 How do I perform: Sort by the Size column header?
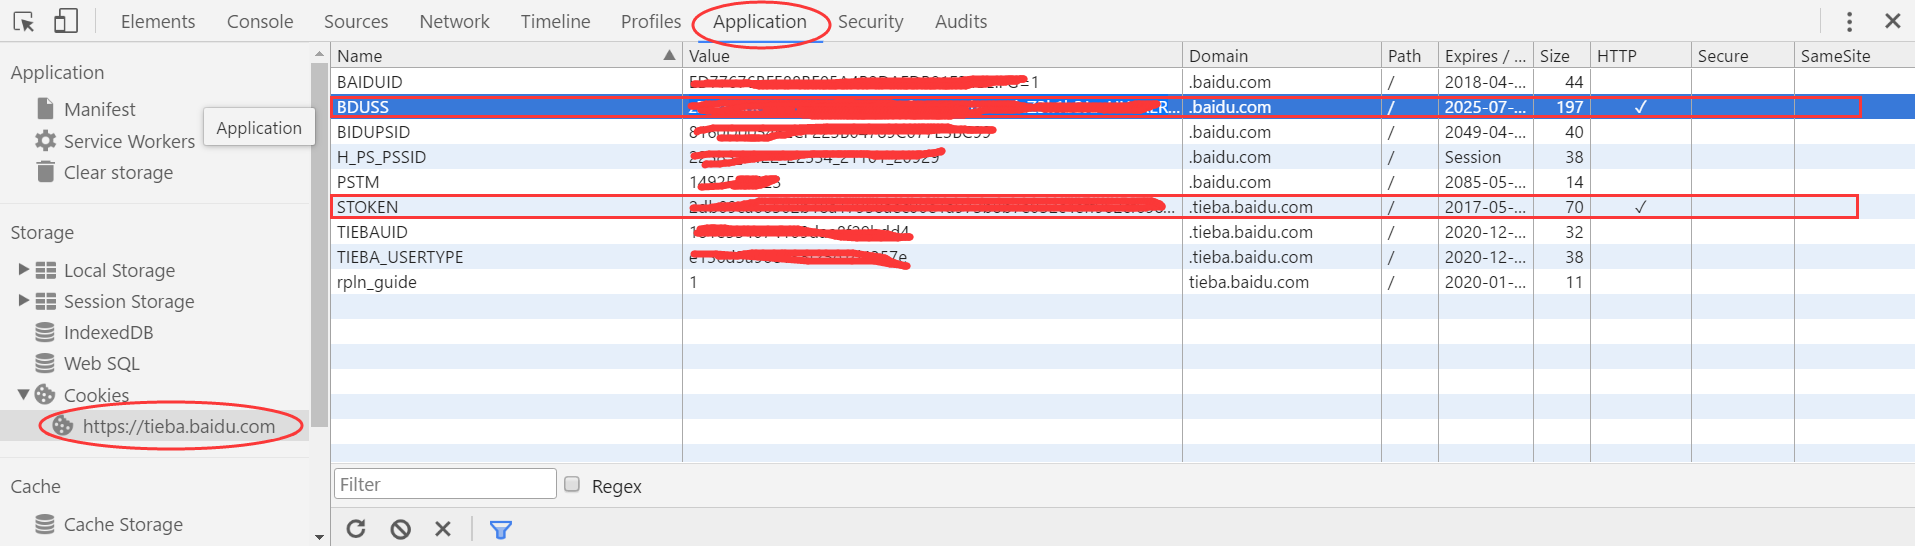(1561, 56)
